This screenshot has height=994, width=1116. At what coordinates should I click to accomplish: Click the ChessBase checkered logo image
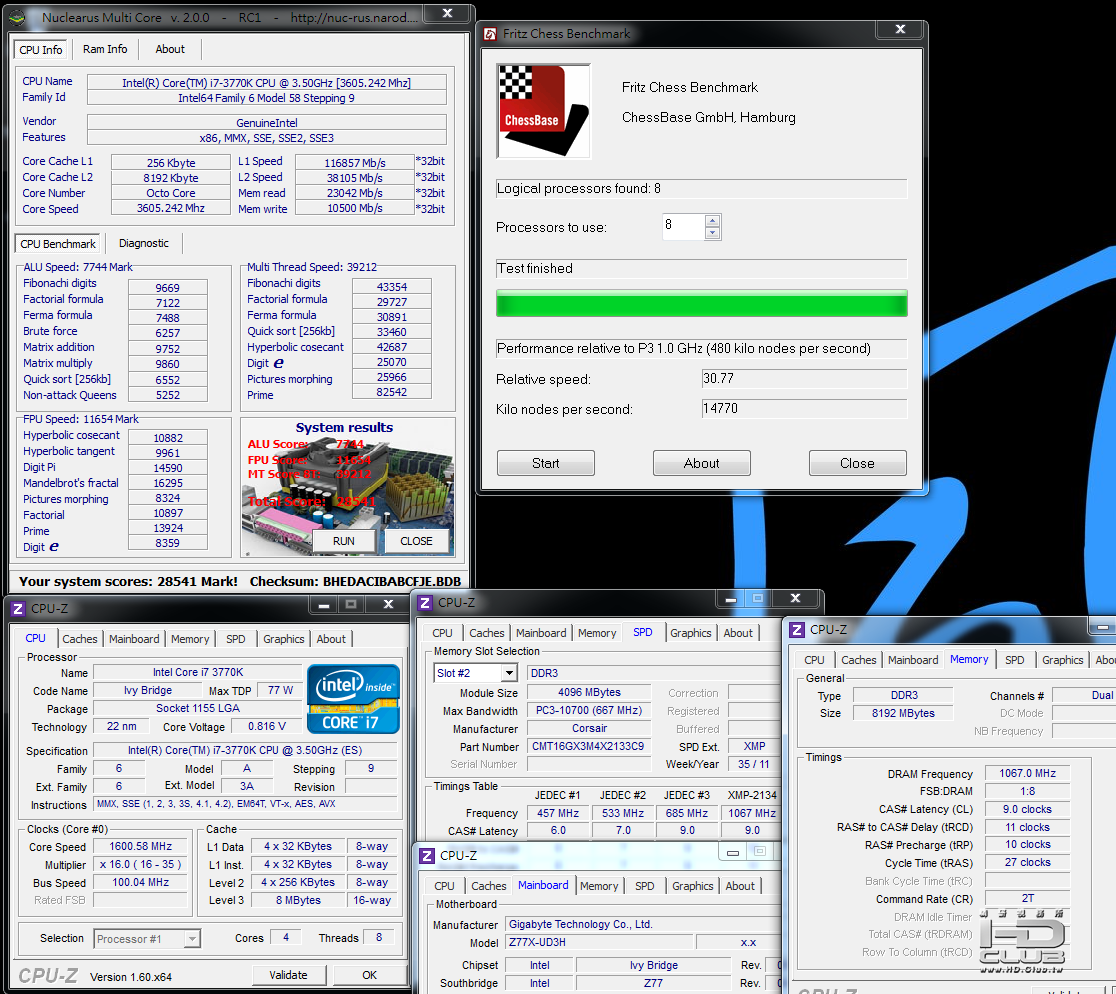point(543,111)
